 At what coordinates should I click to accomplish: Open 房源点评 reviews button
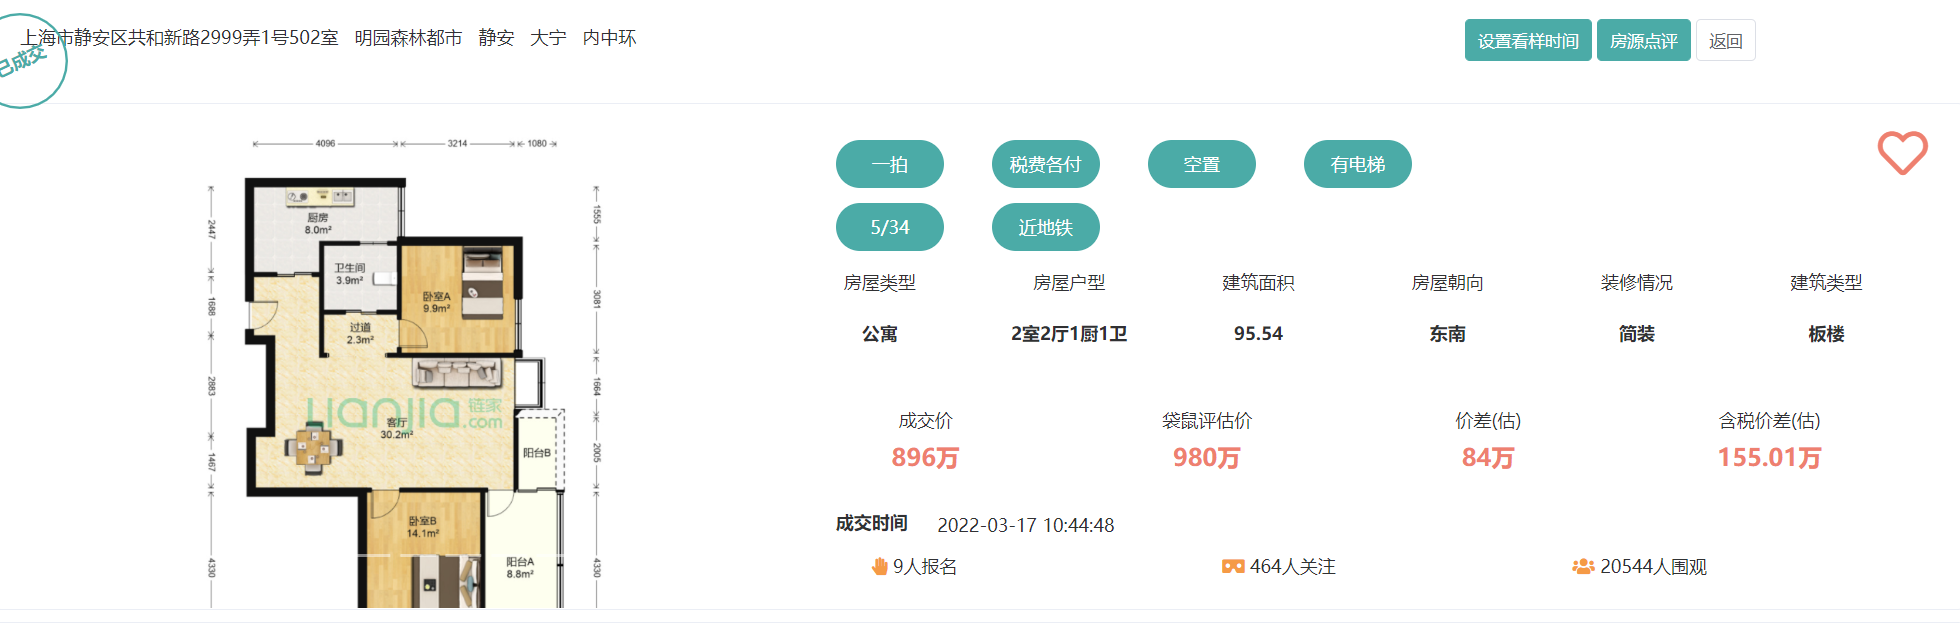point(1643,41)
